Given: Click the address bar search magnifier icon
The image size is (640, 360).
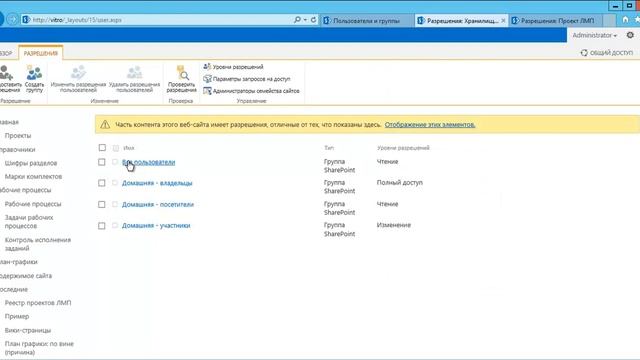Looking at the screenshot, I should pyautogui.click(x=298, y=20).
